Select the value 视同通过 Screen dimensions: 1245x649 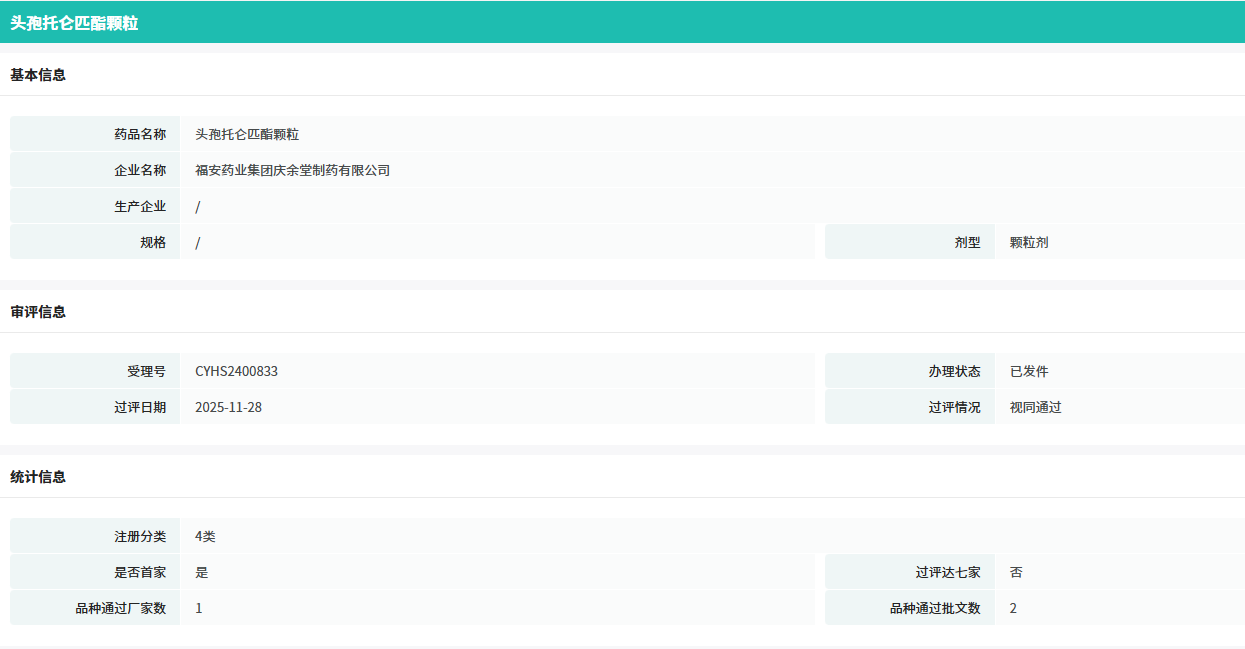[x=1036, y=407]
